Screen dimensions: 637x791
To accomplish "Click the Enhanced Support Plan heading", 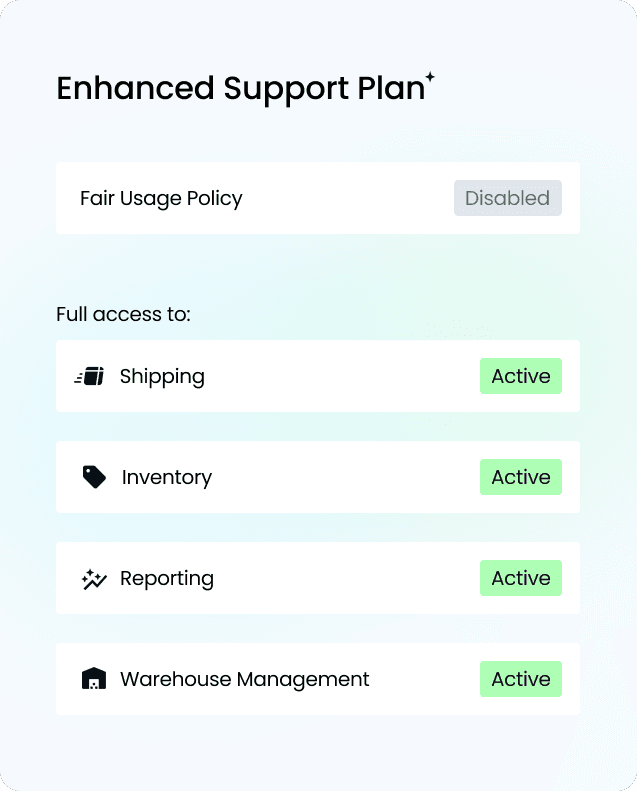I will coord(240,89).
